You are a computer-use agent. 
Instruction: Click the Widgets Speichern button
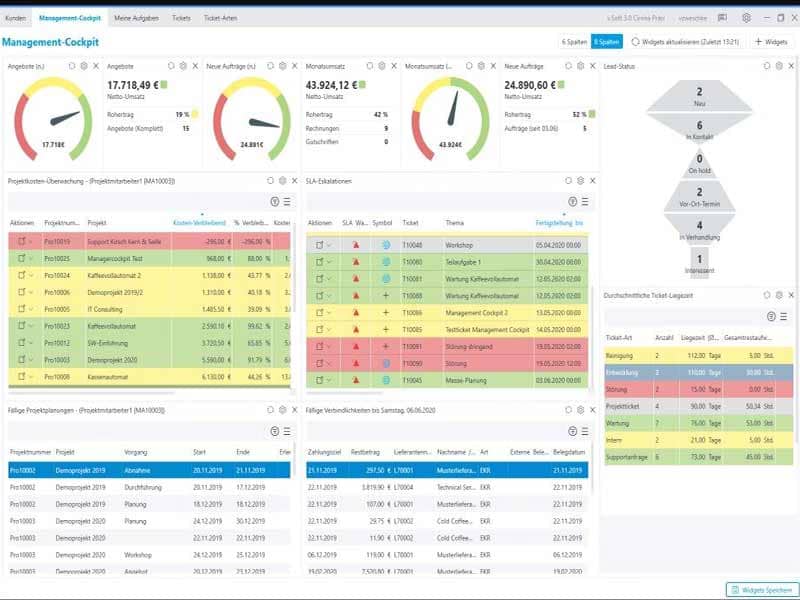pos(762,590)
